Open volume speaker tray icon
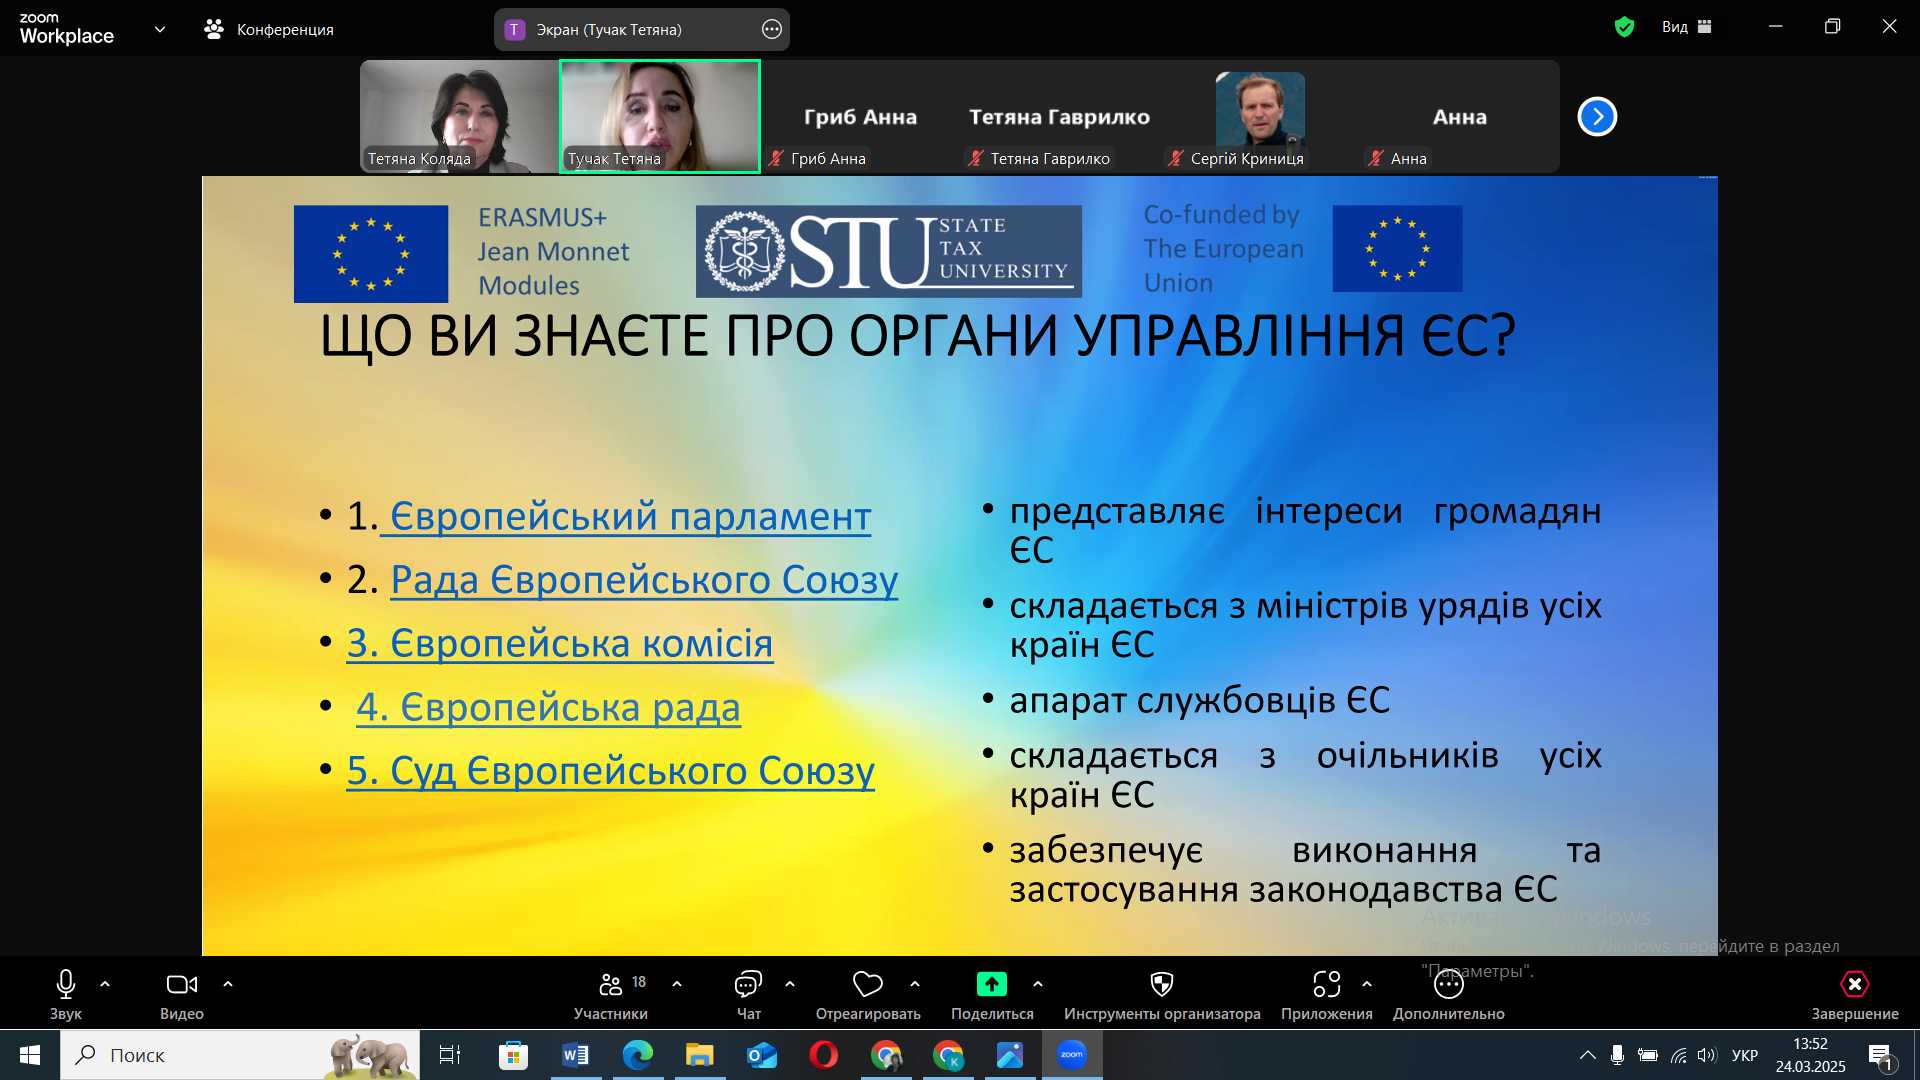The height and width of the screenshot is (1080, 1920). pyautogui.click(x=1707, y=1055)
